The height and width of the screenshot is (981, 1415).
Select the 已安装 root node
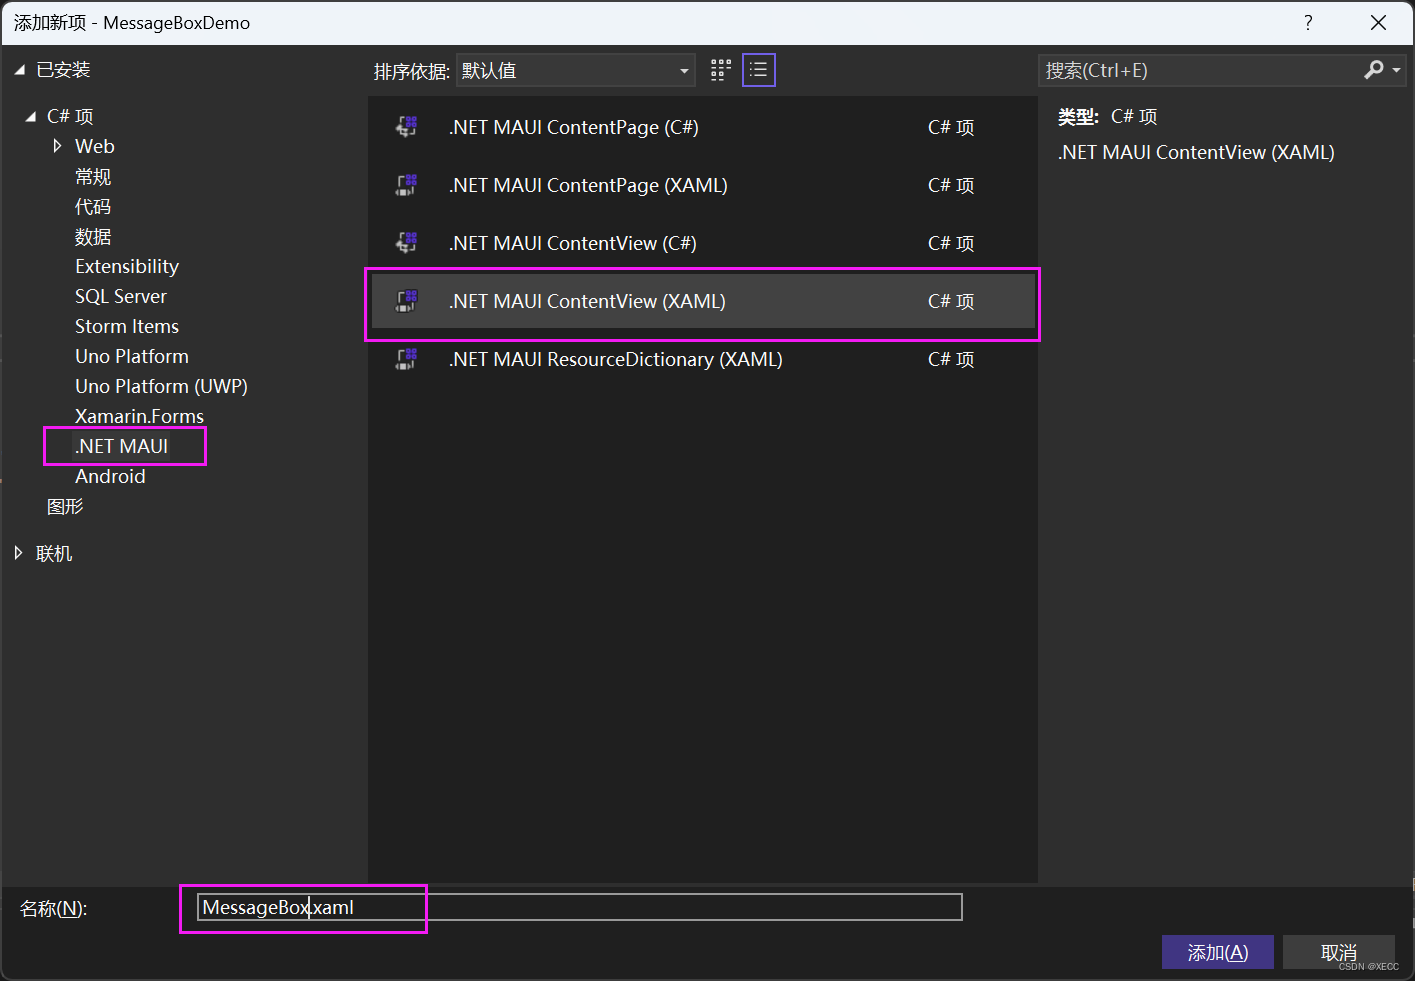click(63, 70)
